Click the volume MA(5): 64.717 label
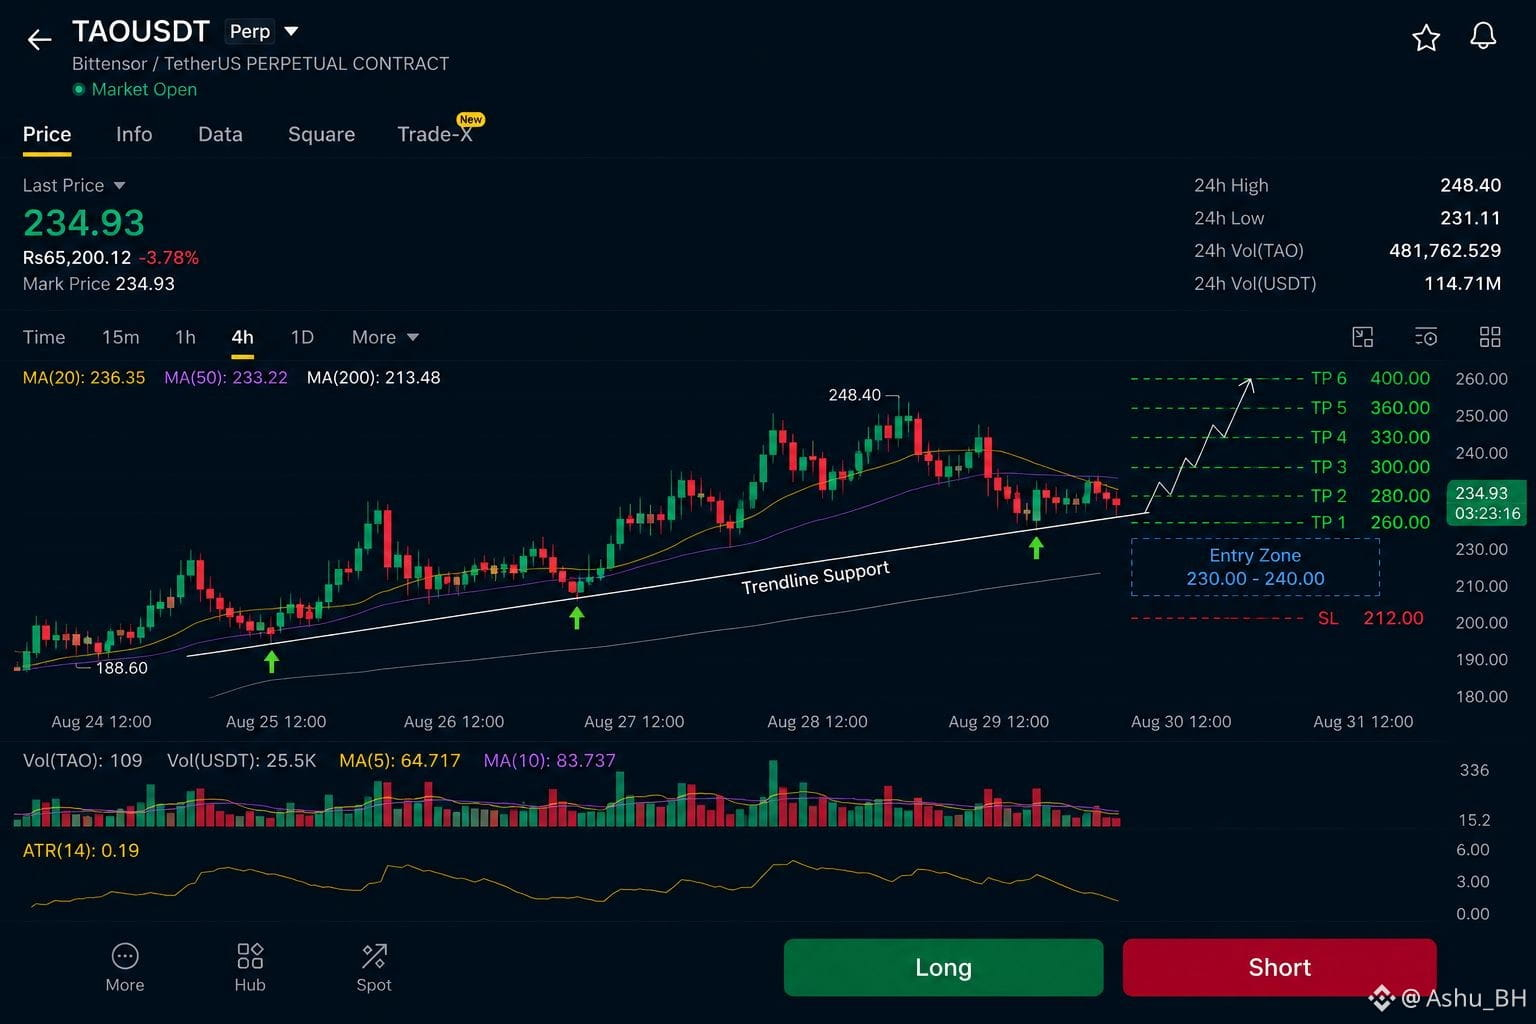The image size is (1536, 1024). [400, 761]
